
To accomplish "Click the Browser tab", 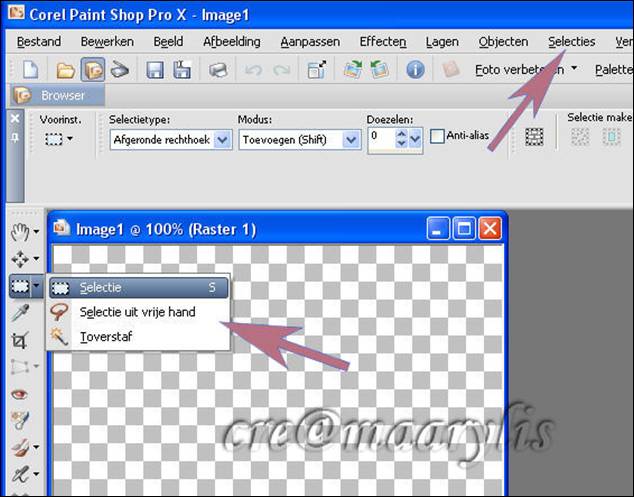I will tap(58, 95).
